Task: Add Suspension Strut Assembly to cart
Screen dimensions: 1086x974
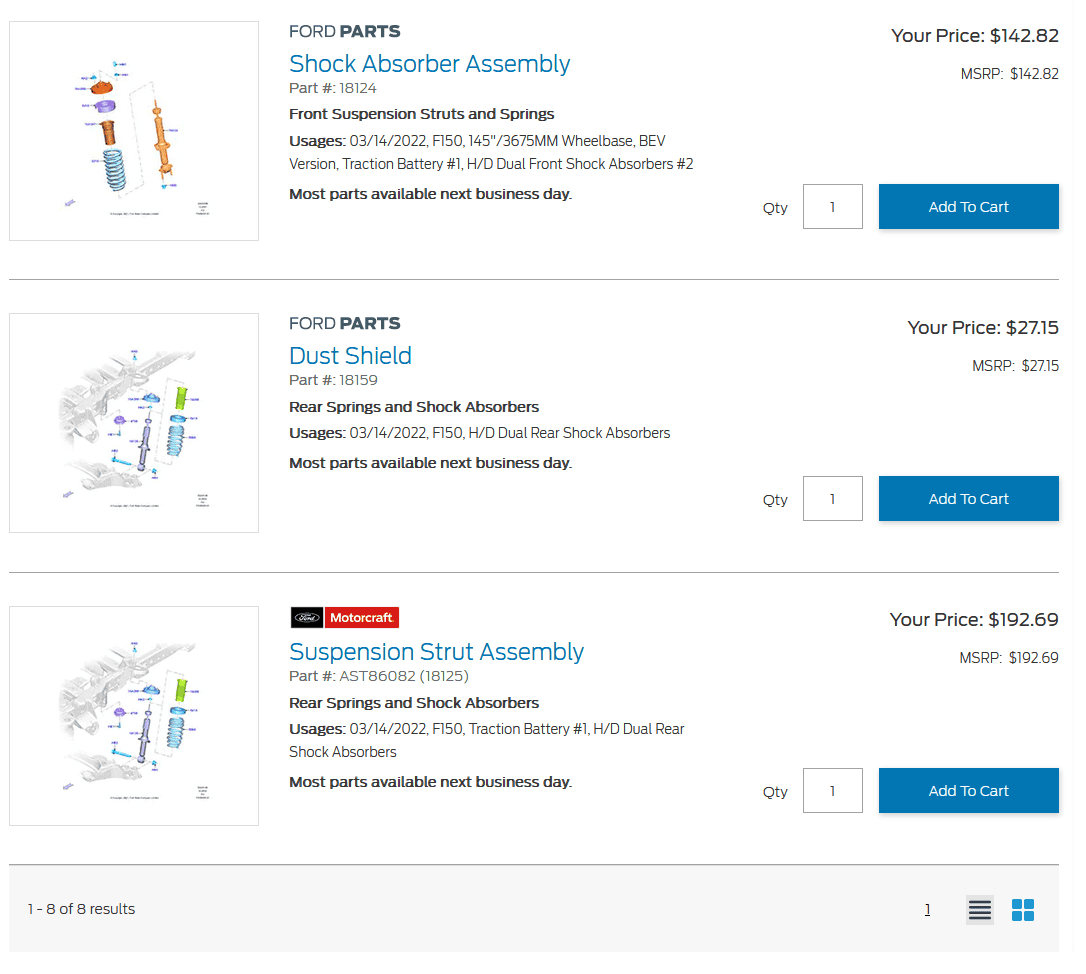Action: pos(968,791)
